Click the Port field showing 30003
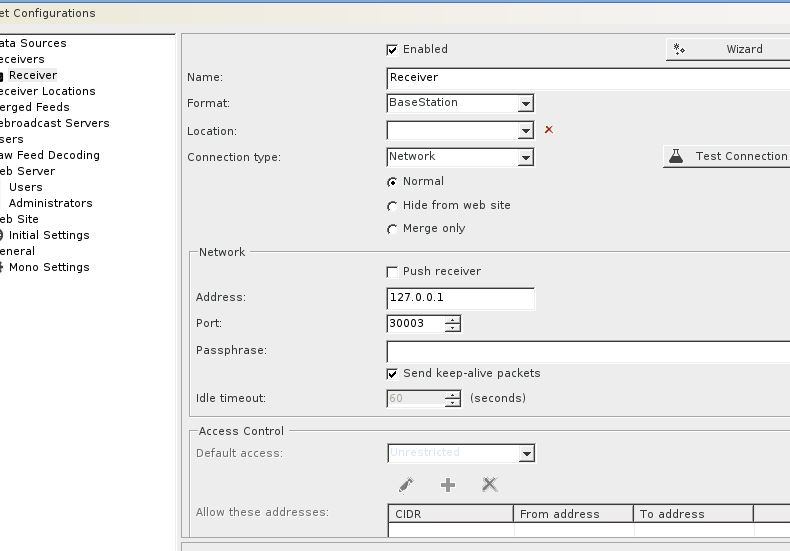Screen dimensions: 790x551 [x=416, y=323]
